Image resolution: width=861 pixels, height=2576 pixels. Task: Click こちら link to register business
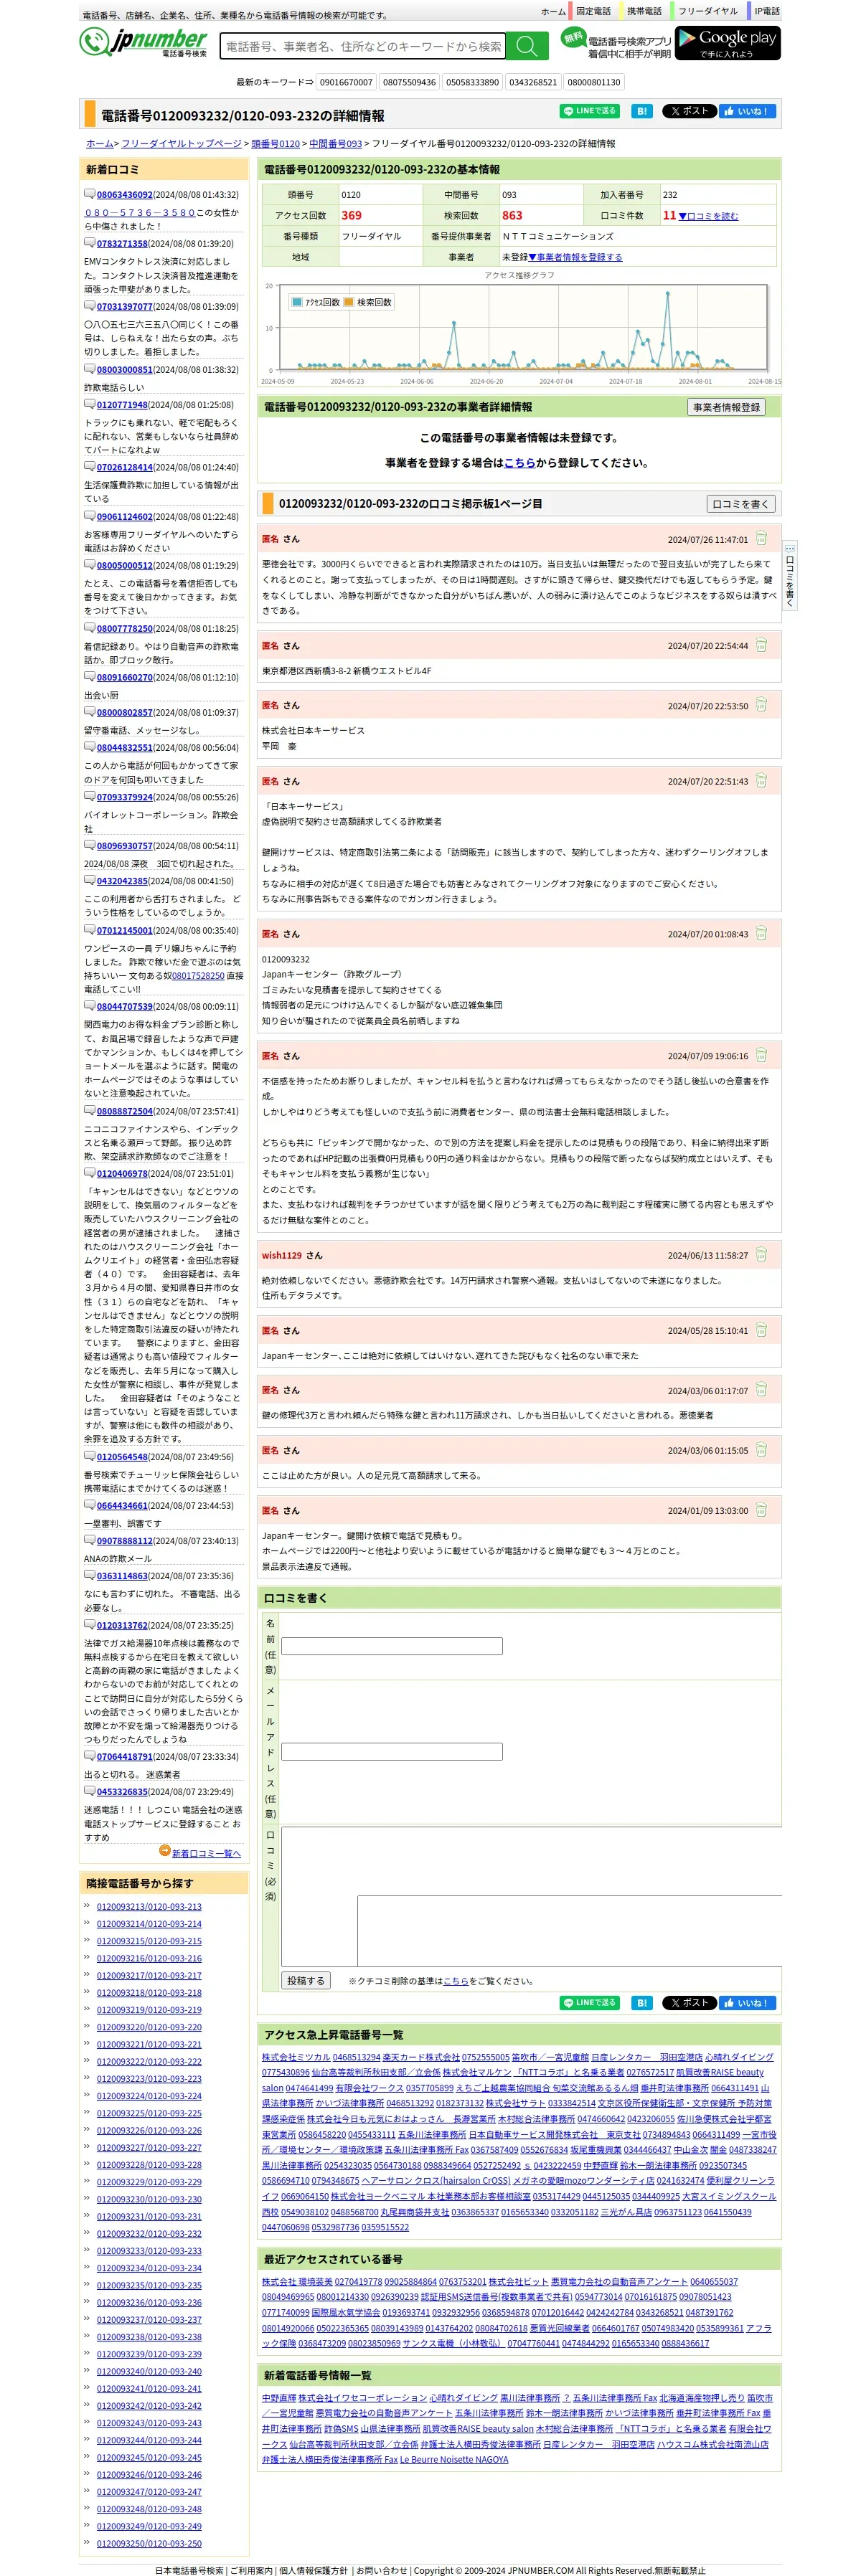click(x=519, y=463)
